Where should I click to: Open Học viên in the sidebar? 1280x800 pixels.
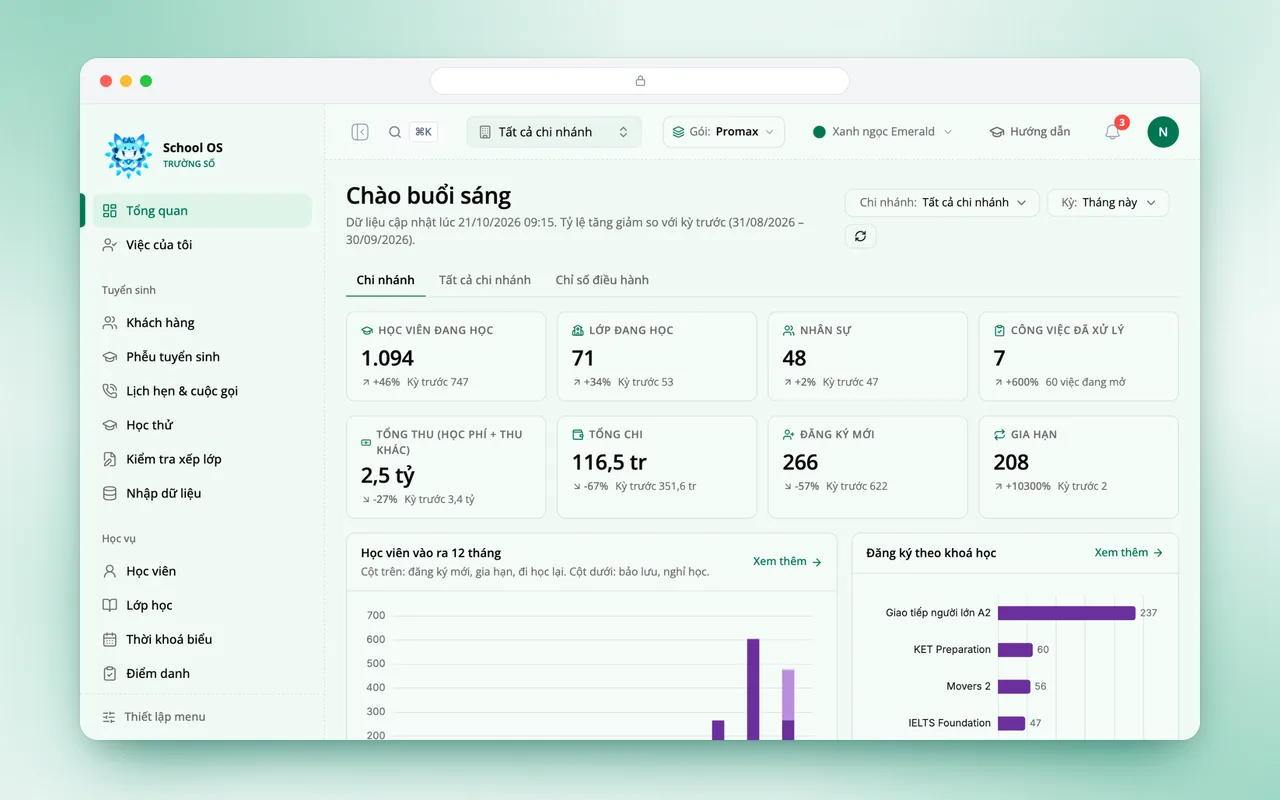pyautogui.click(x=203, y=571)
